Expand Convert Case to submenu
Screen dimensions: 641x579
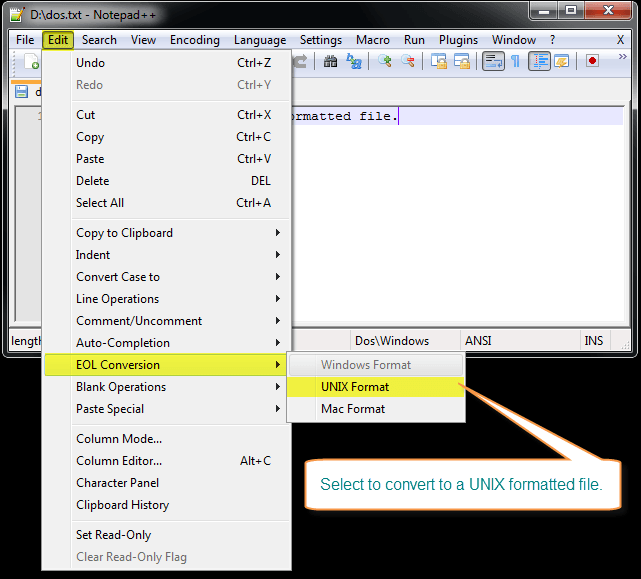[168, 277]
